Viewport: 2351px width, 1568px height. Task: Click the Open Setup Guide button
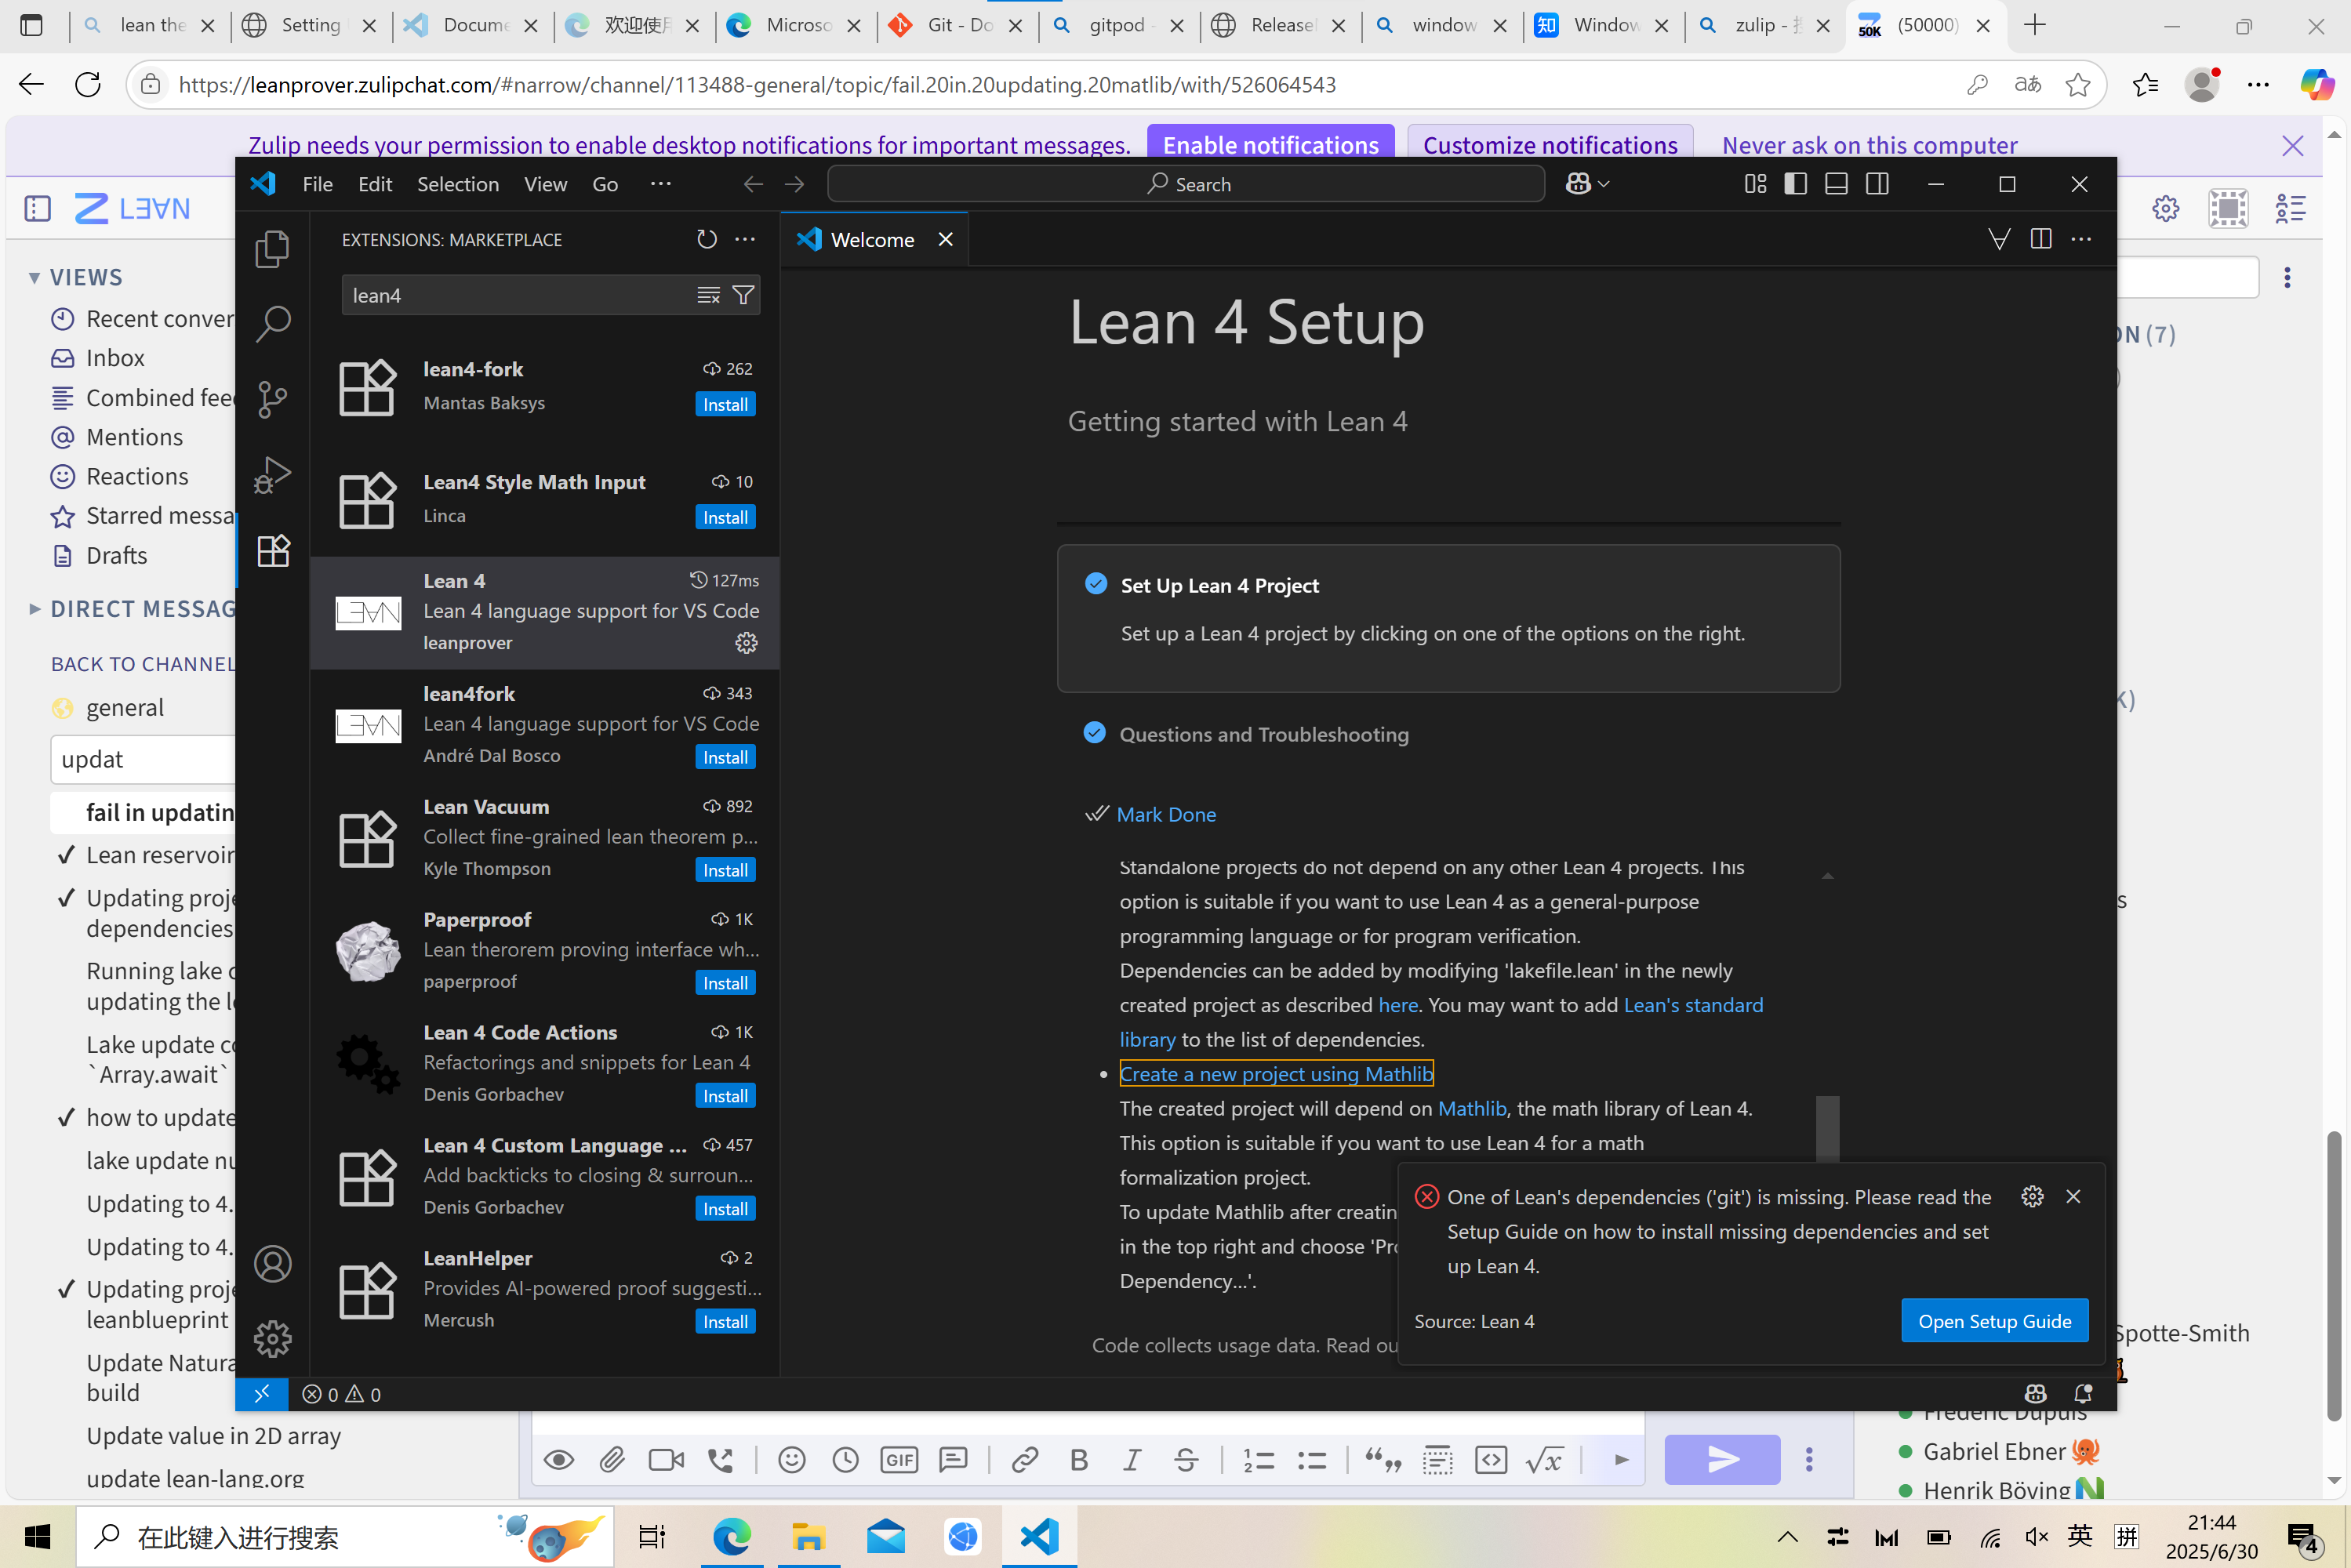point(1994,1321)
